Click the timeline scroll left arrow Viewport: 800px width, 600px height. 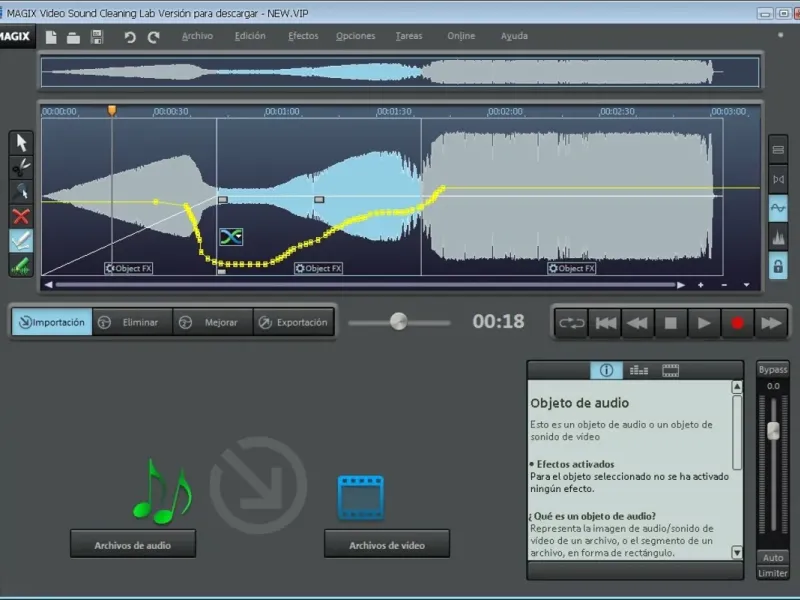point(48,285)
